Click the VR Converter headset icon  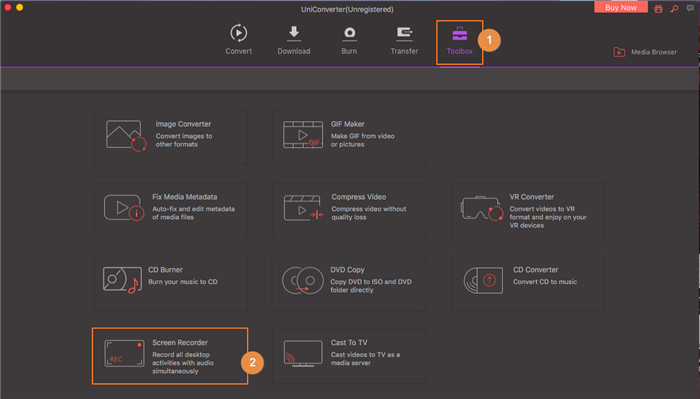[x=482, y=208]
